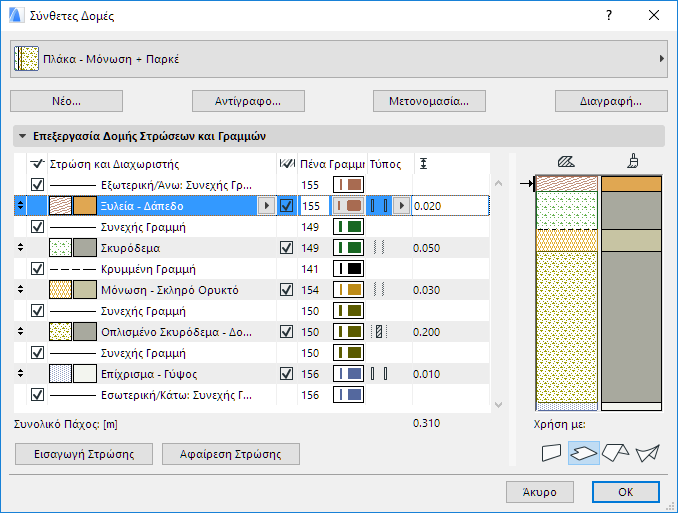
Task: Toggle checkbox for Εξωτερική/Άνω: Συνεχής Γραμμή separator
Action: pos(38,185)
